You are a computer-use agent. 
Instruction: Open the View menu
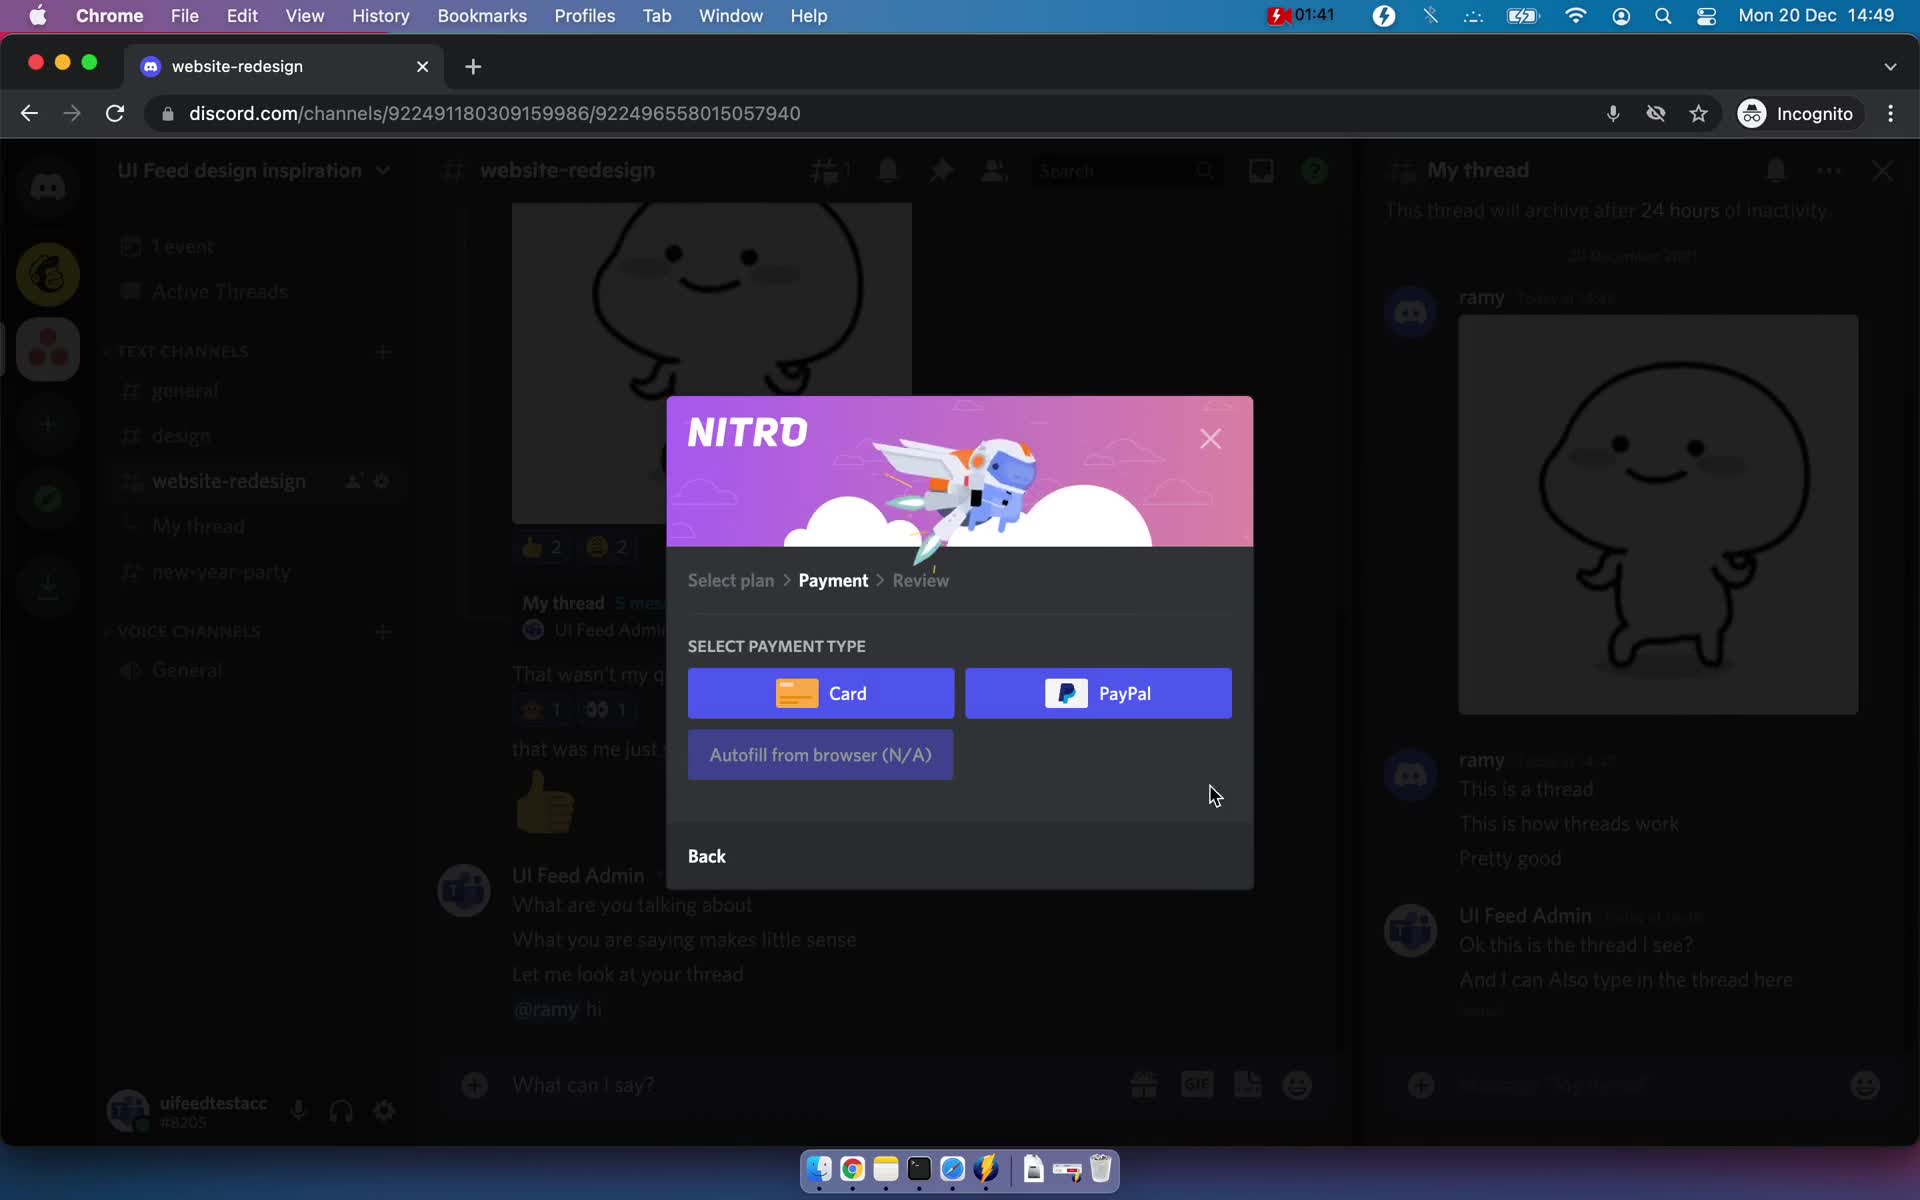tap(304, 16)
